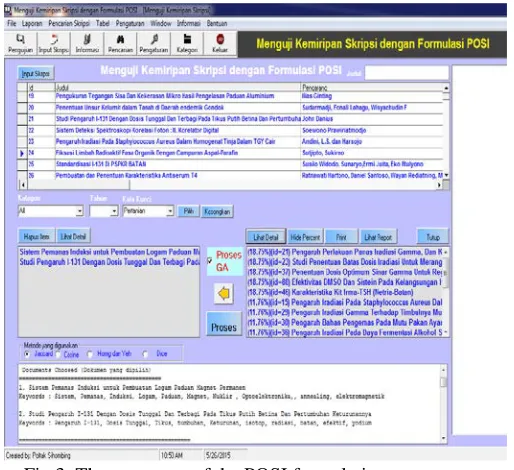Screen dimensions: 514x470
Task: Choose the Dice method radio button
Action: [145, 354]
